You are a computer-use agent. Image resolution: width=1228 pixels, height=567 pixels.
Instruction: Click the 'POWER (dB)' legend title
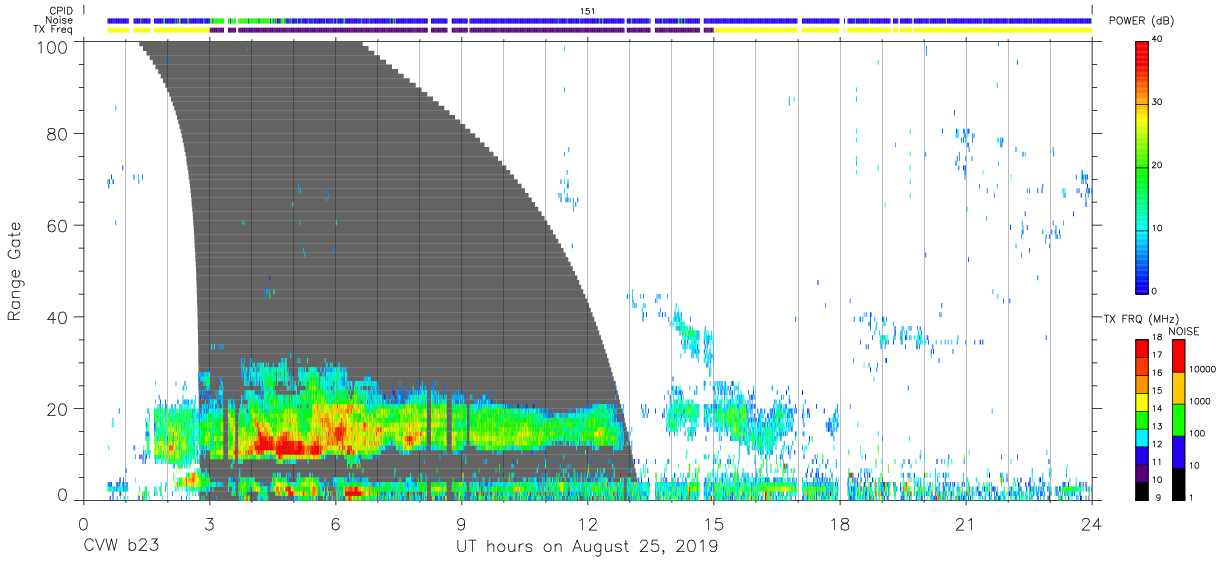(1144, 21)
